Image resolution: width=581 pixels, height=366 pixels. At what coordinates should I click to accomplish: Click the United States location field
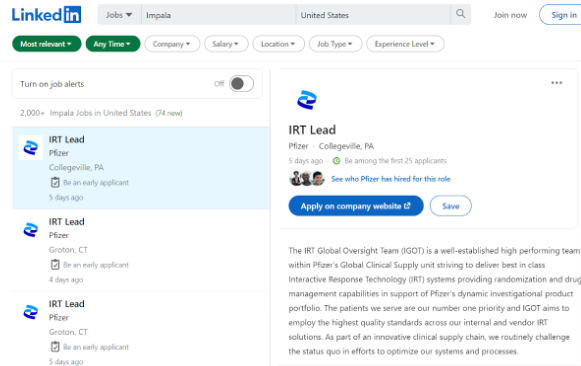[x=373, y=15]
